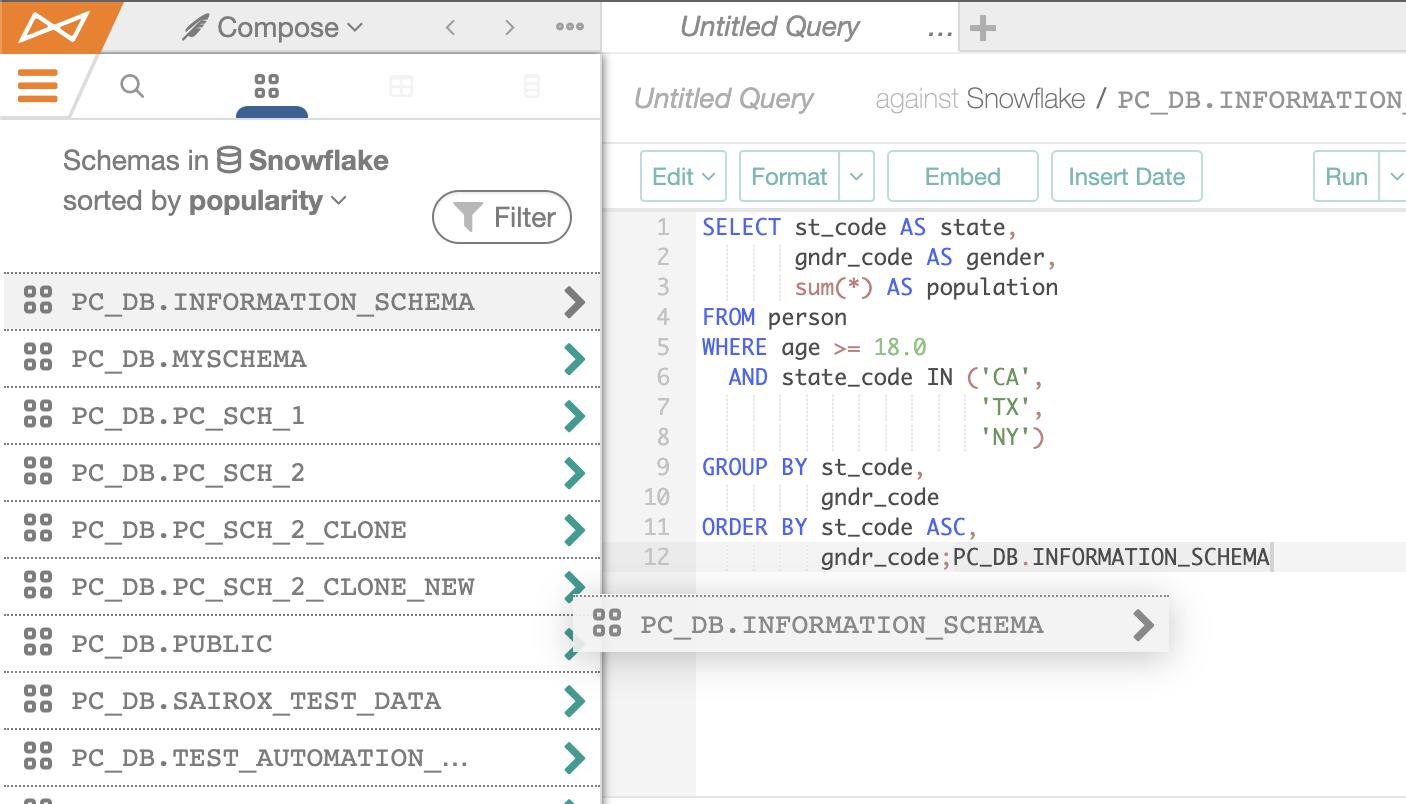
Task: Expand PC_DB.MYSCHEMA chevron
Action: click(x=574, y=359)
